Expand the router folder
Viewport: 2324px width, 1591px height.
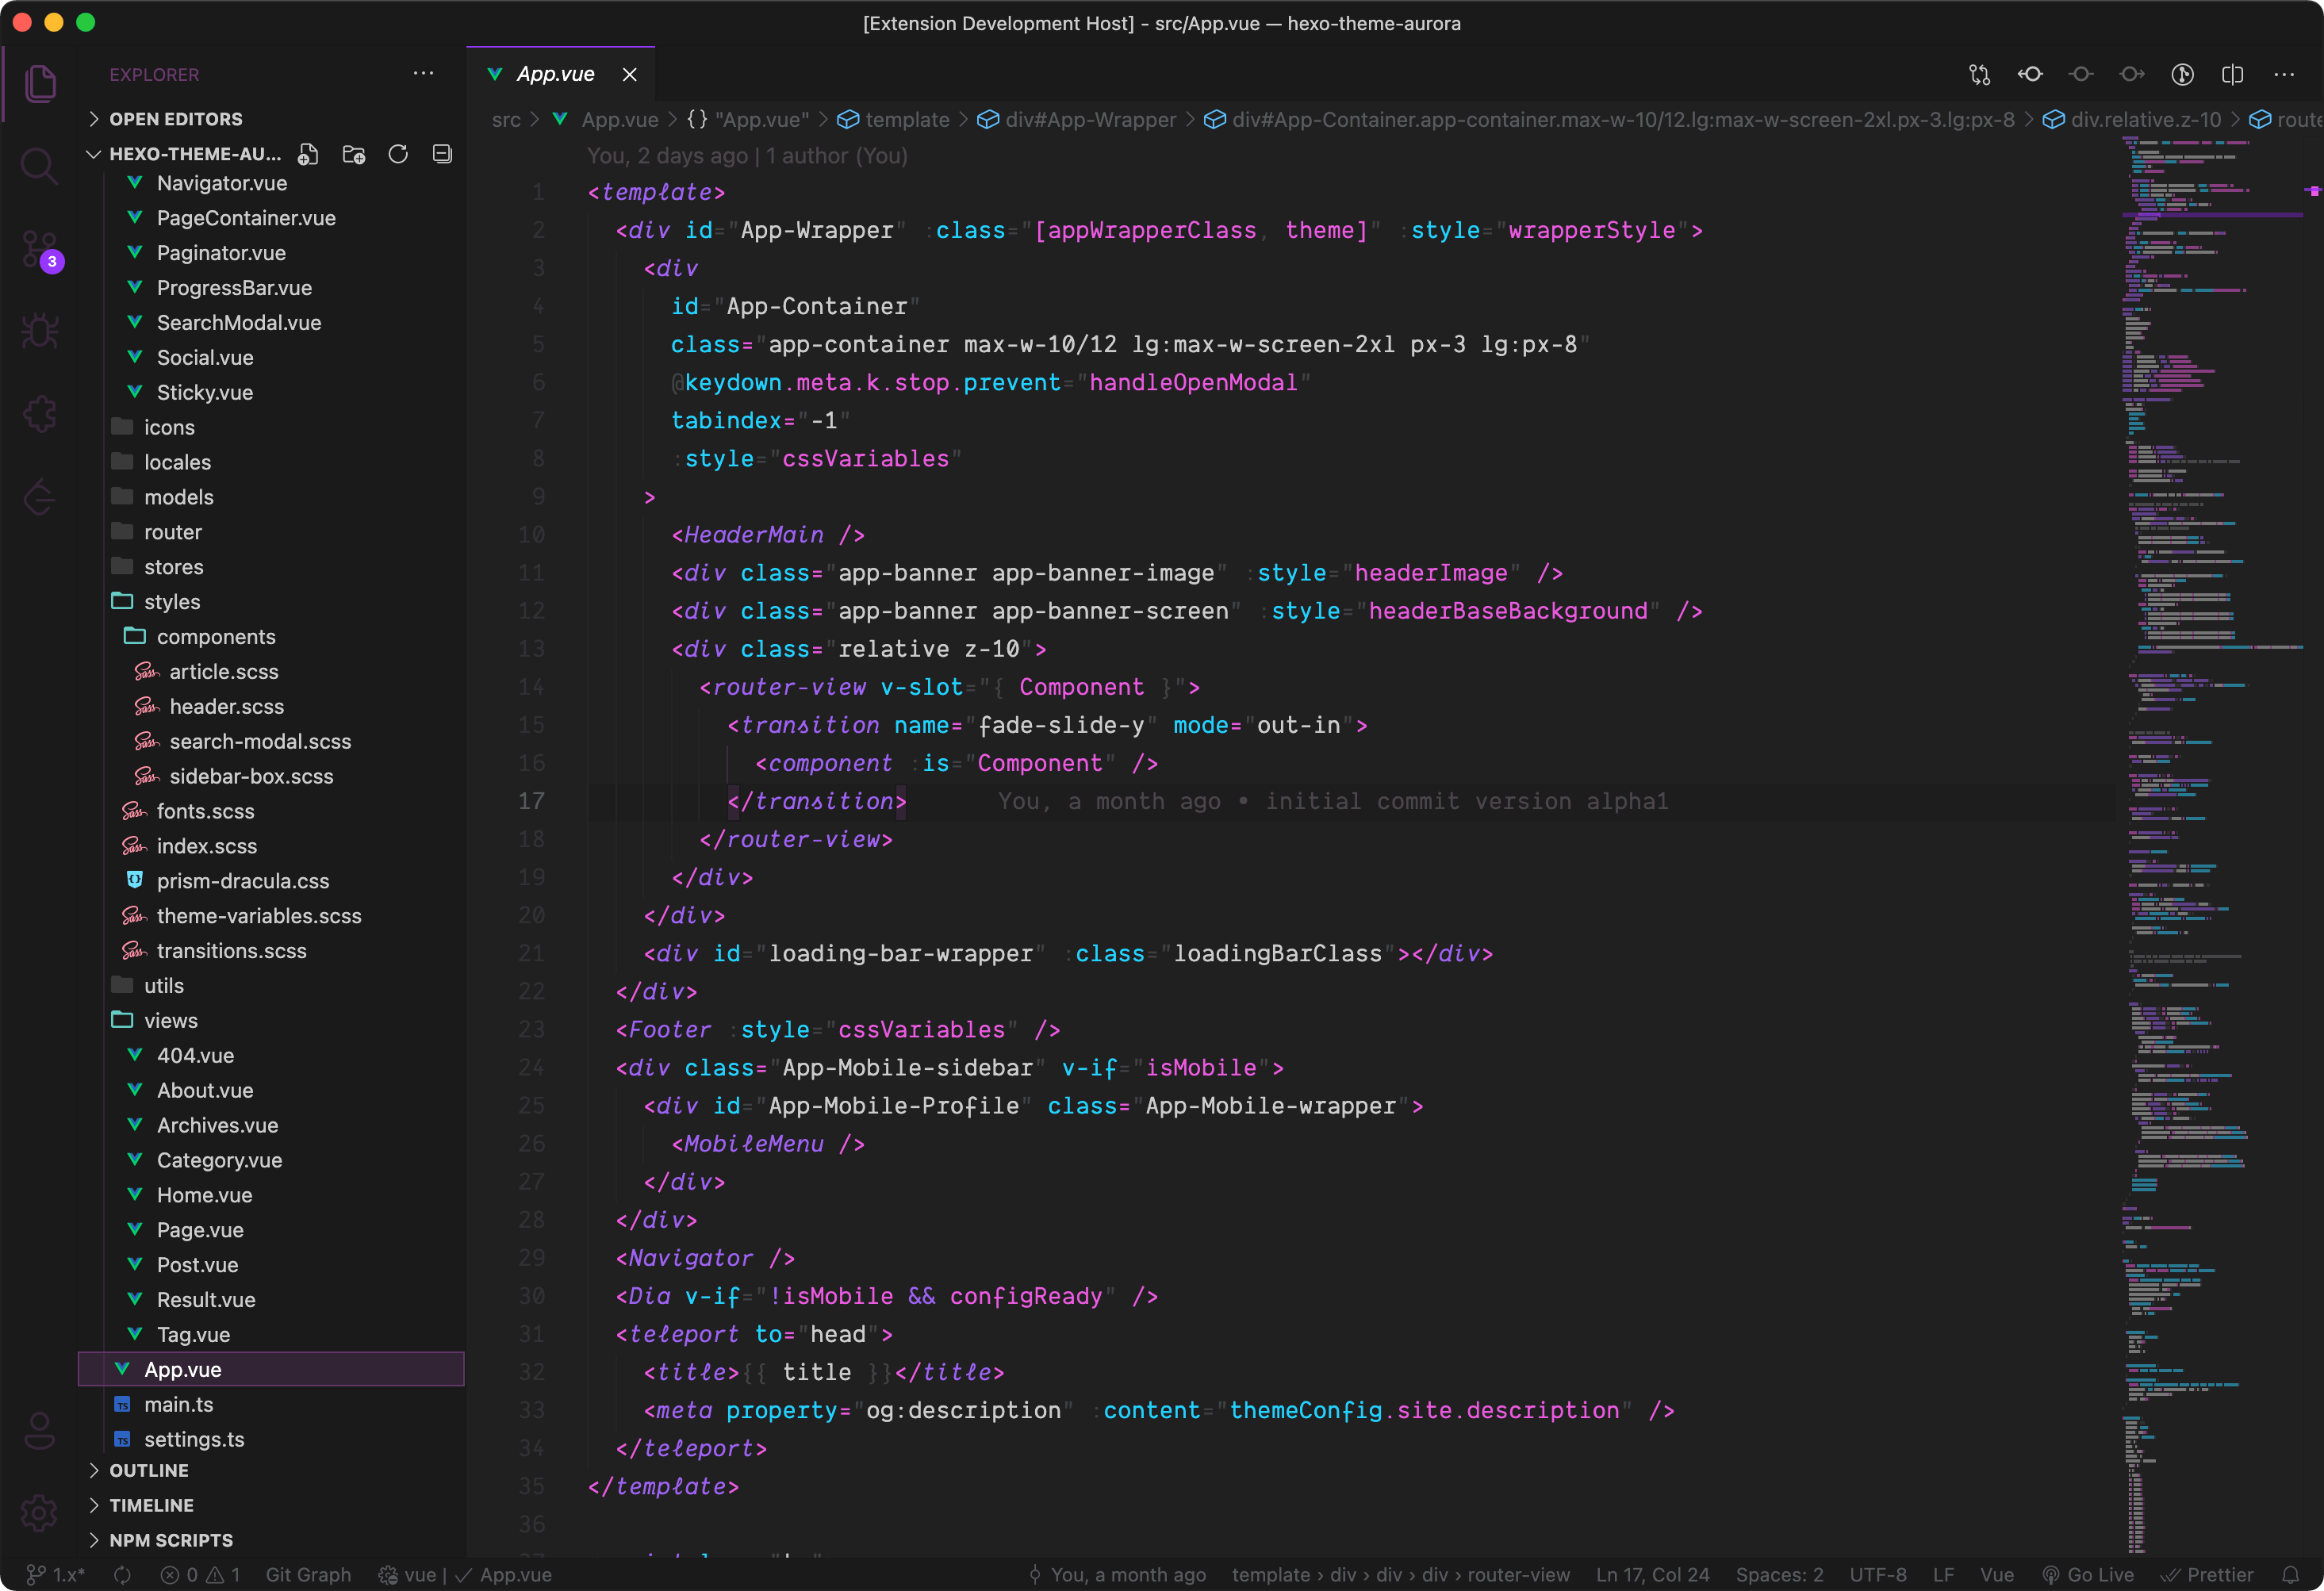[272, 532]
